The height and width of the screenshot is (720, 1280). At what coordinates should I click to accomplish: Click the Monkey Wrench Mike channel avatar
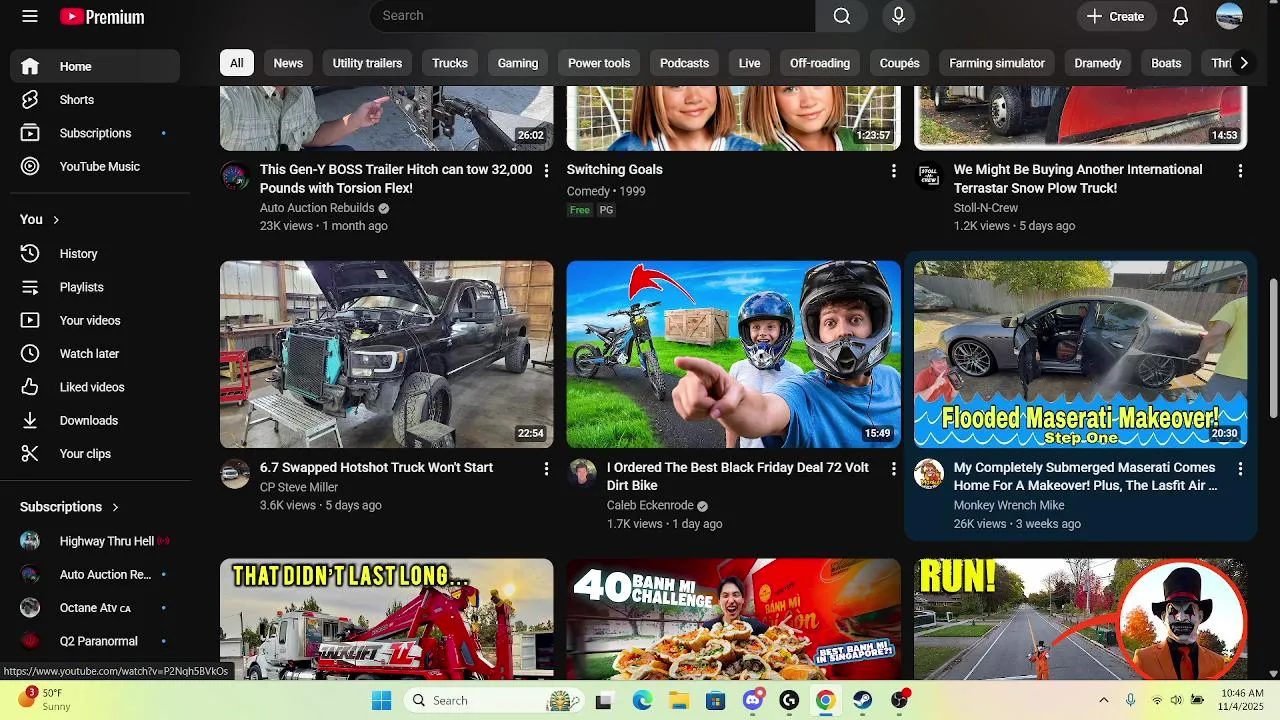coord(928,474)
